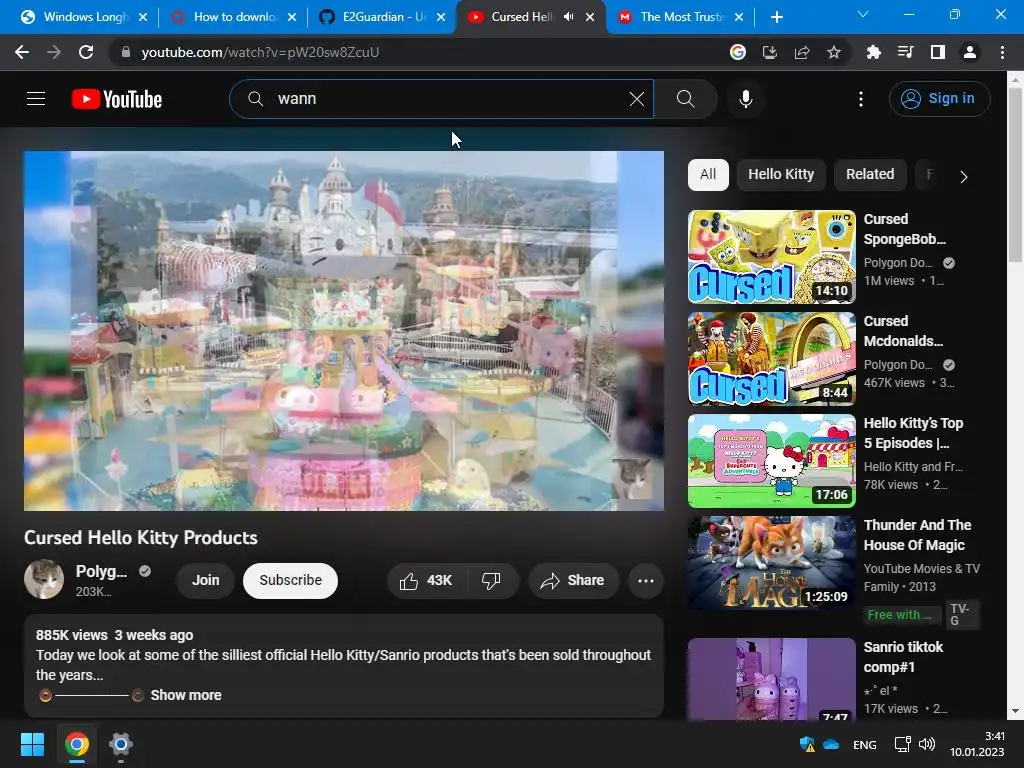This screenshot has height=768, width=1024.
Task: Open Windows Start menu
Action: click(x=32, y=744)
